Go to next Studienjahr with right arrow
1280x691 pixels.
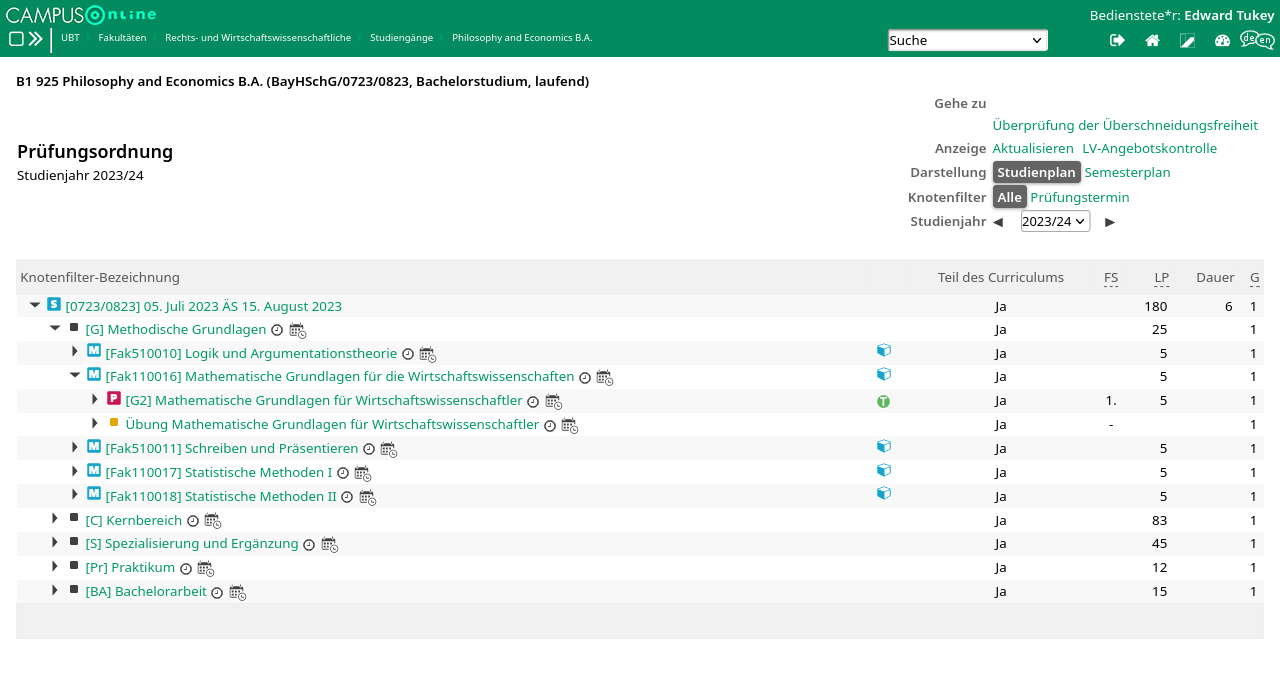(1110, 222)
